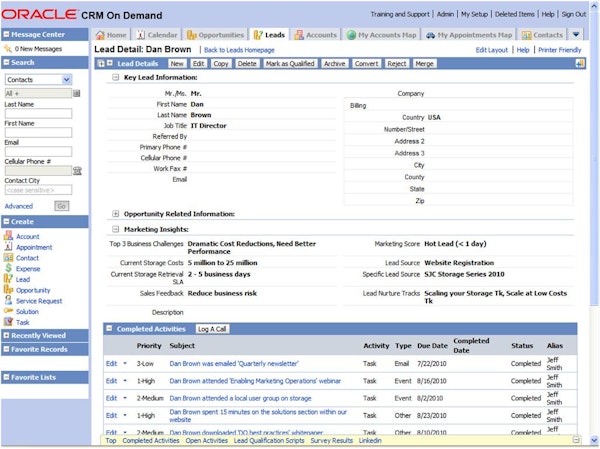
Task: Collapse the Completed Activities section
Action: 109,328
